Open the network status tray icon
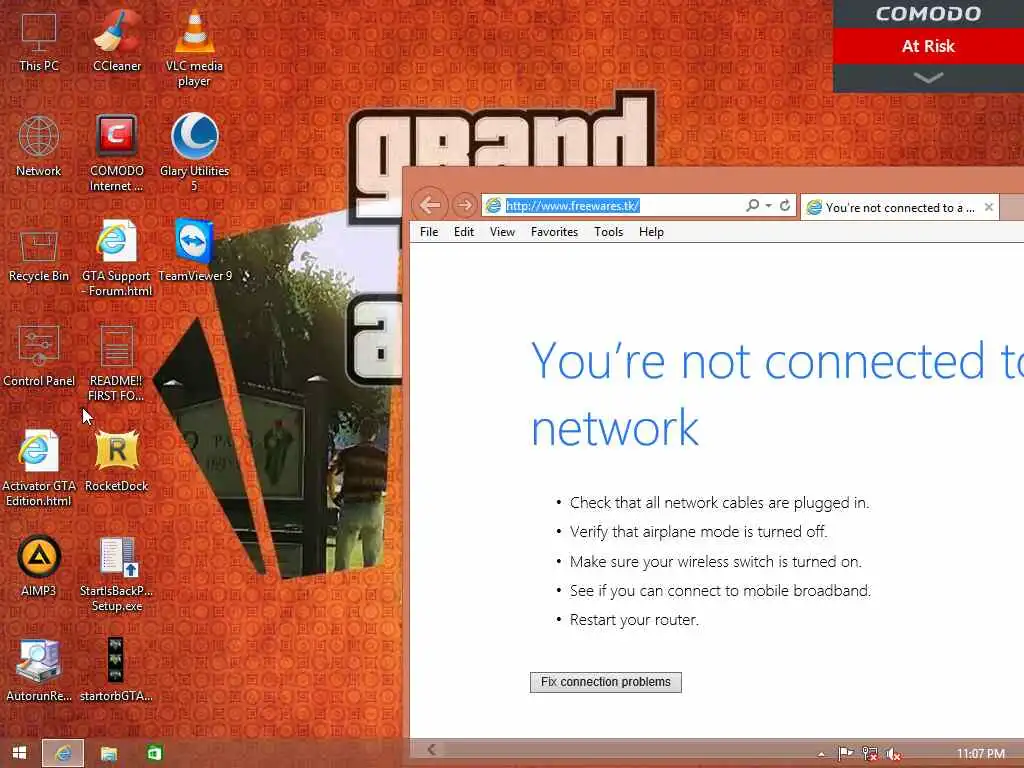1024x768 pixels. pyautogui.click(x=869, y=754)
